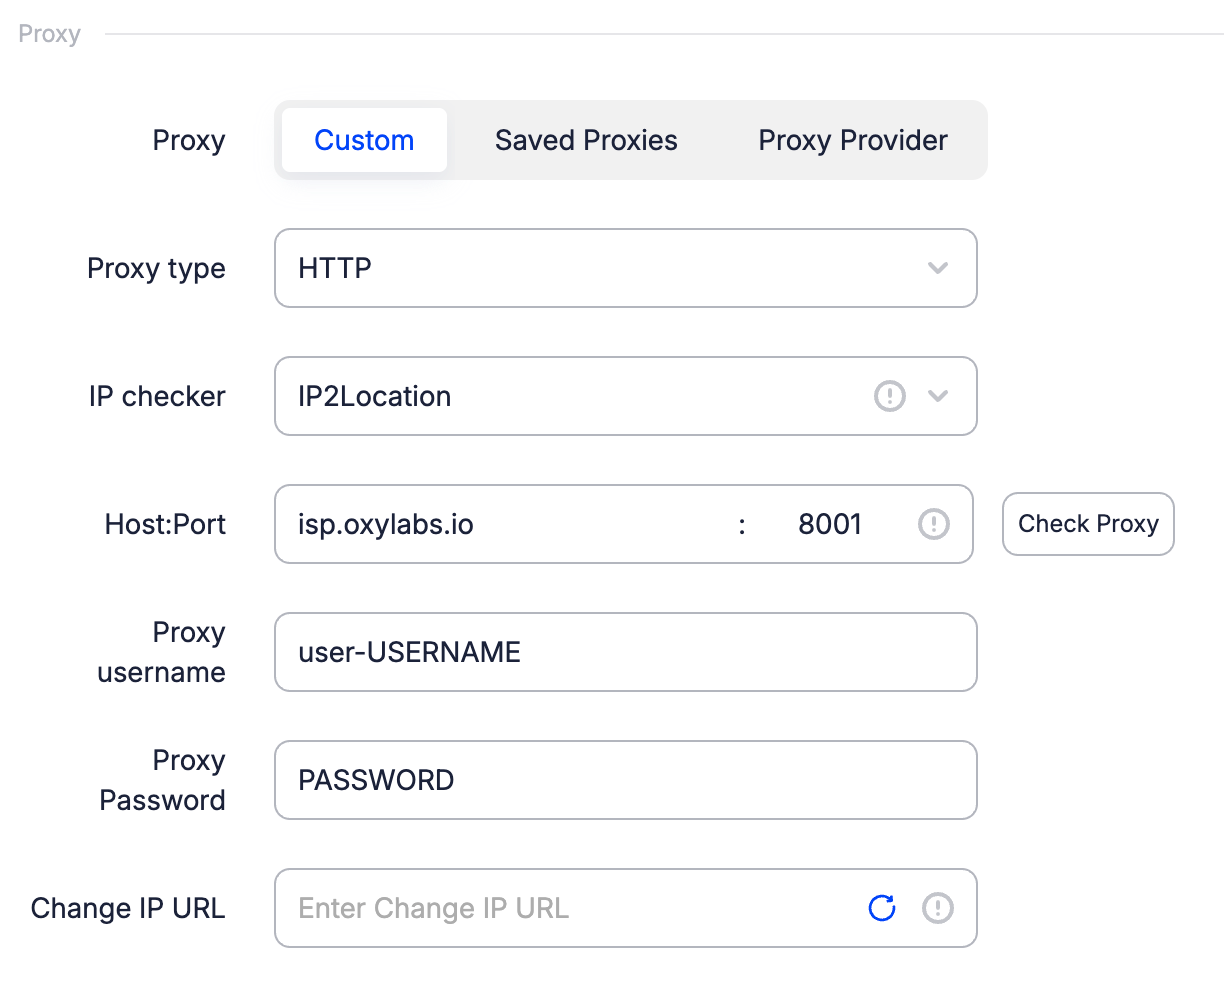Click the Proxy section header label
This screenshot has width=1224, height=994.
[49, 34]
